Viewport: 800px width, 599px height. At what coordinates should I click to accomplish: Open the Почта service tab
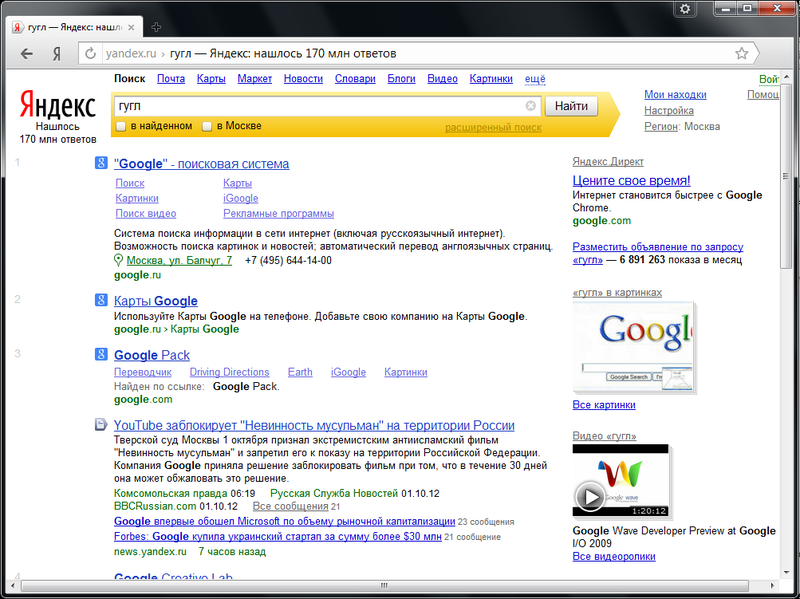click(x=171, y=79)
